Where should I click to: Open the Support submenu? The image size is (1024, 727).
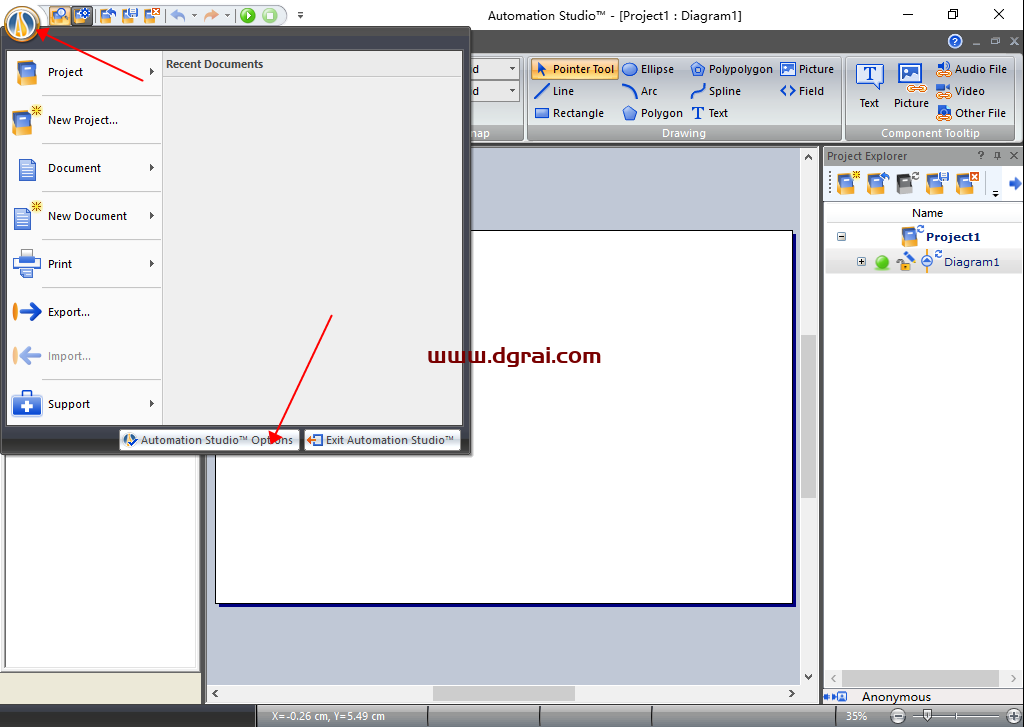[84, 404]
